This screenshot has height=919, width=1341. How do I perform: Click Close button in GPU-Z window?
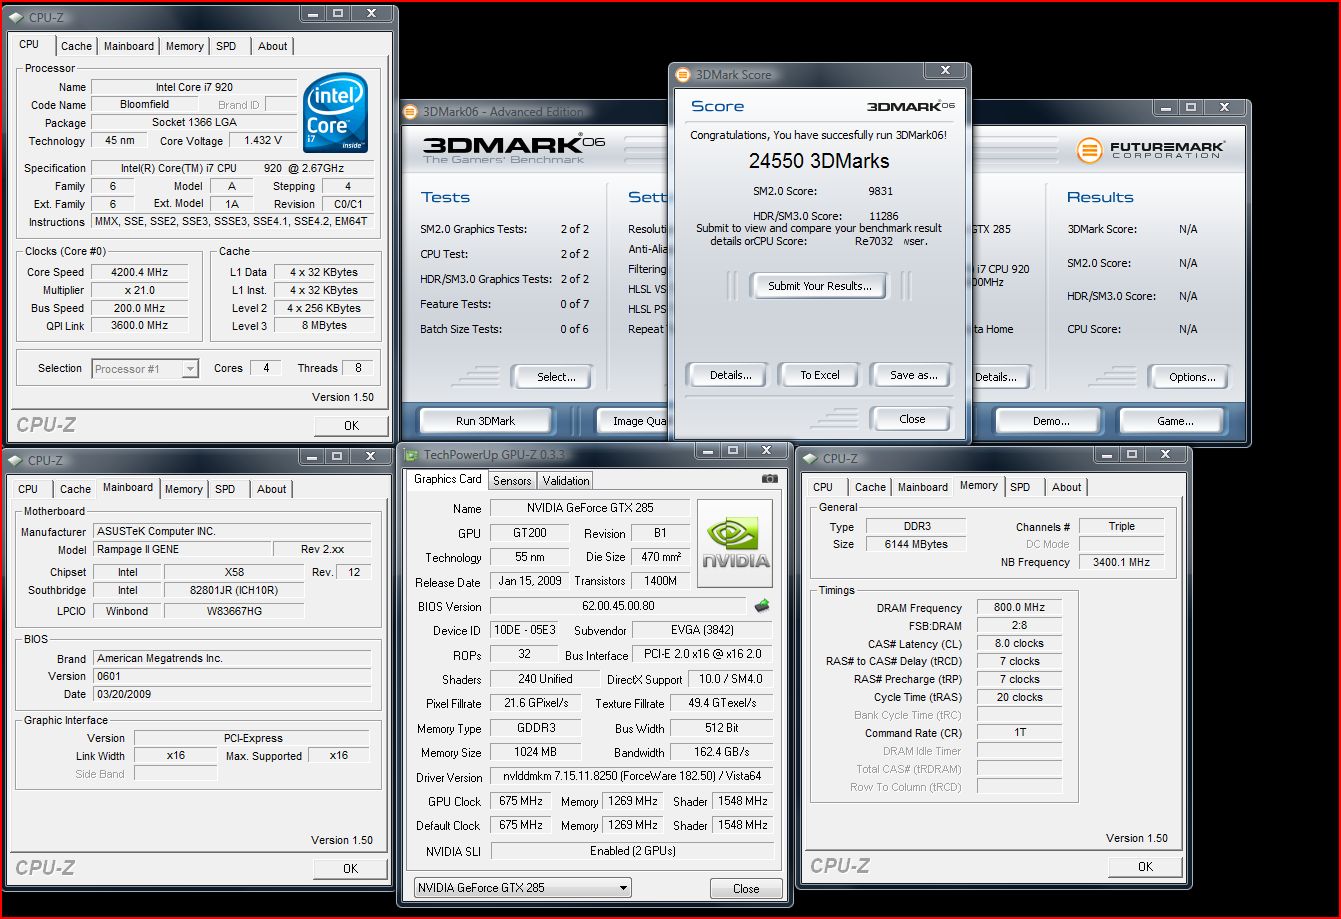(746, 888)
